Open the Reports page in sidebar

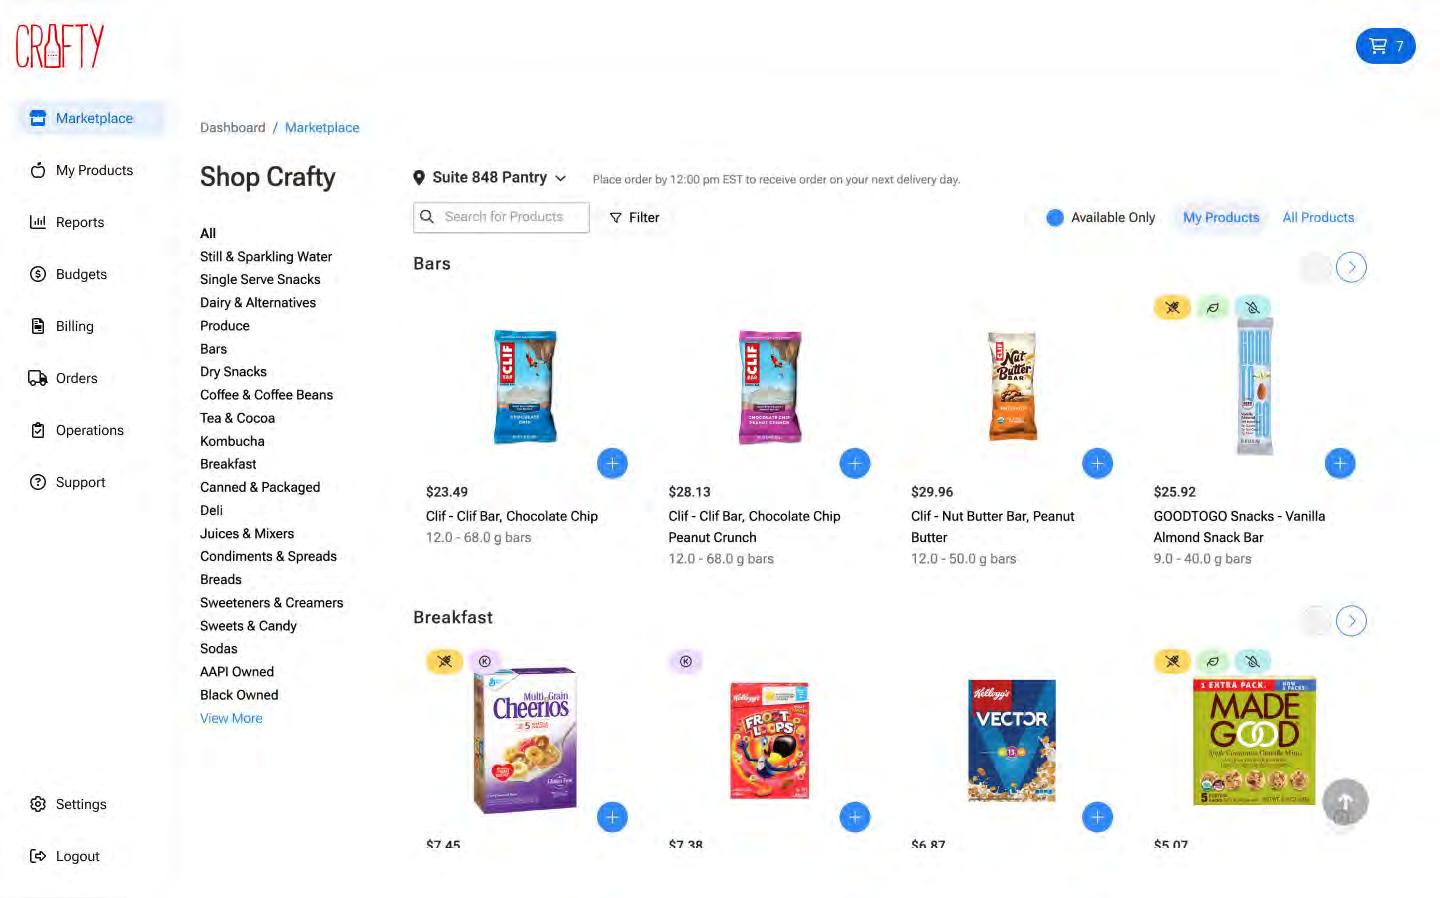coord(79,222)
